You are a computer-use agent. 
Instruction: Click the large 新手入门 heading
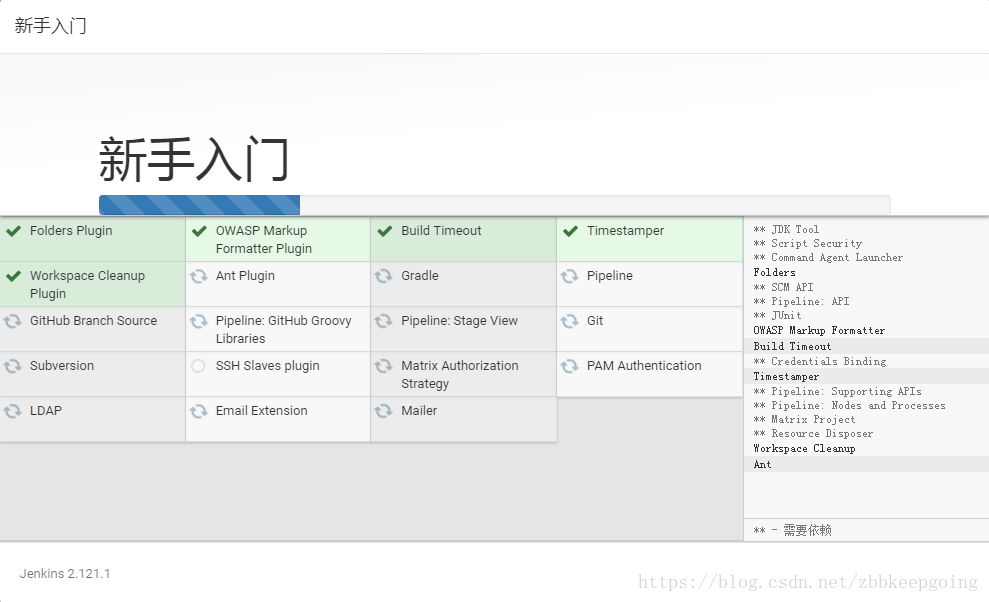pyautogui.click(x=194, y=160)
